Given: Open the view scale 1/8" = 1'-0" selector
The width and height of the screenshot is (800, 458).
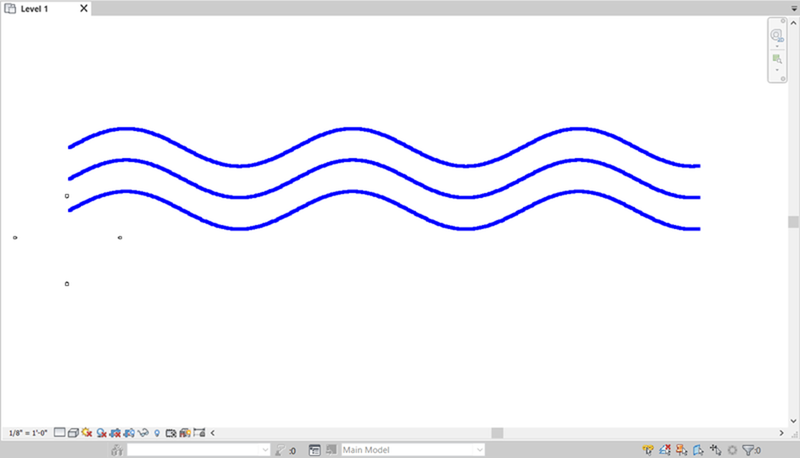Looking at the screenshot, I should [x=28, y=433].
